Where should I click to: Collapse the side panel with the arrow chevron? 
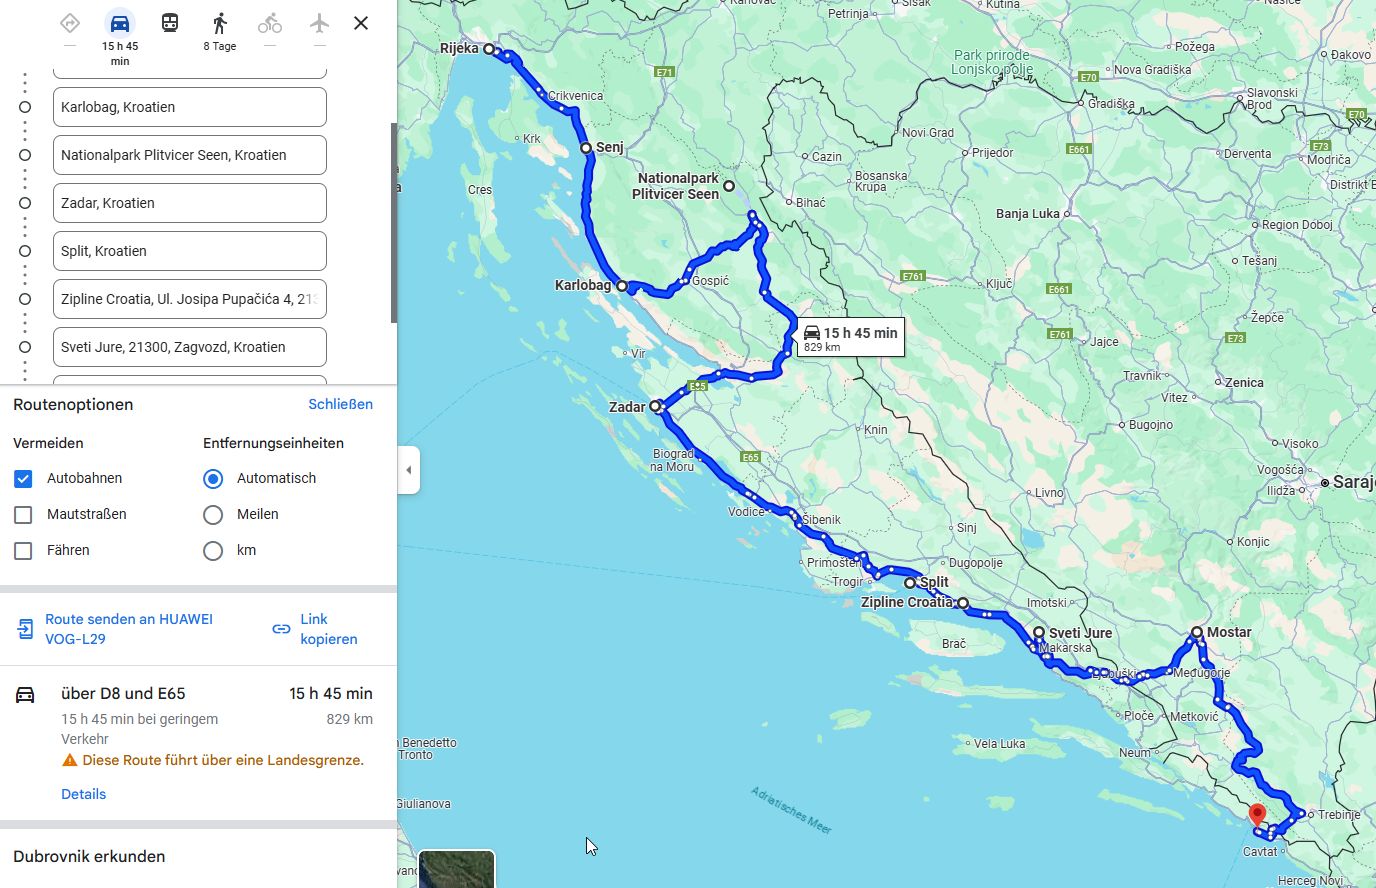[x=408, y=469]
